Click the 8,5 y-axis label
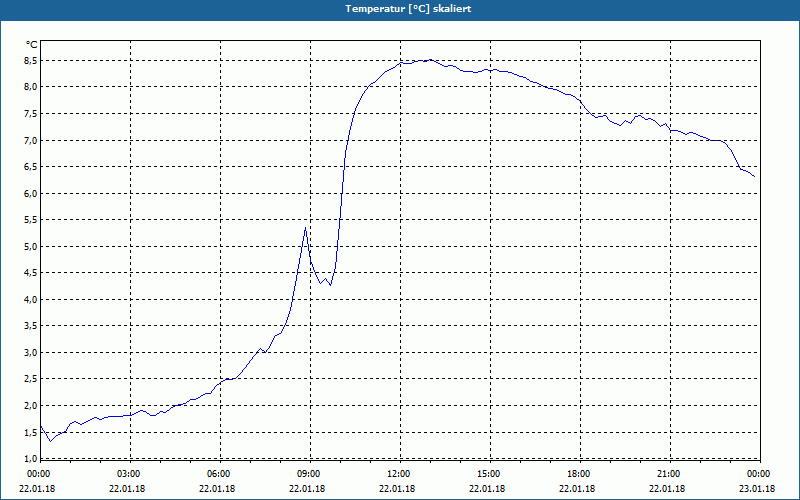The image size is (800, 500). pyautogui.click(x=31, y=61)
